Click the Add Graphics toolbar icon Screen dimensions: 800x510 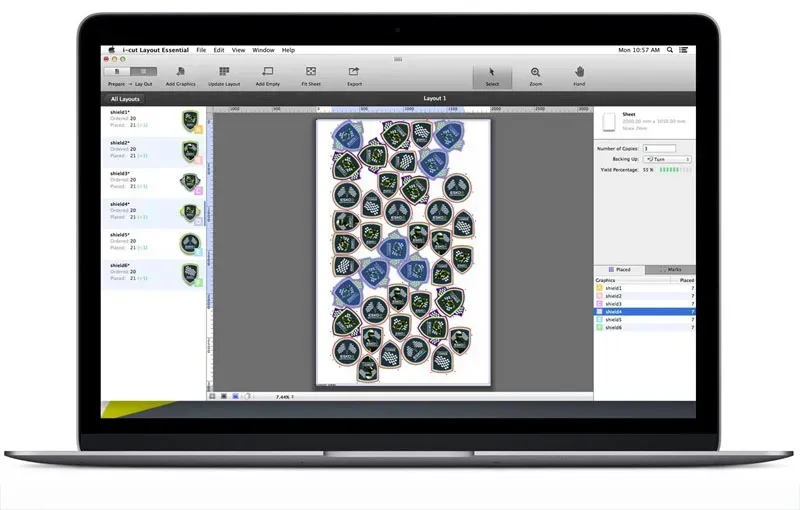[x=180, y=72]
